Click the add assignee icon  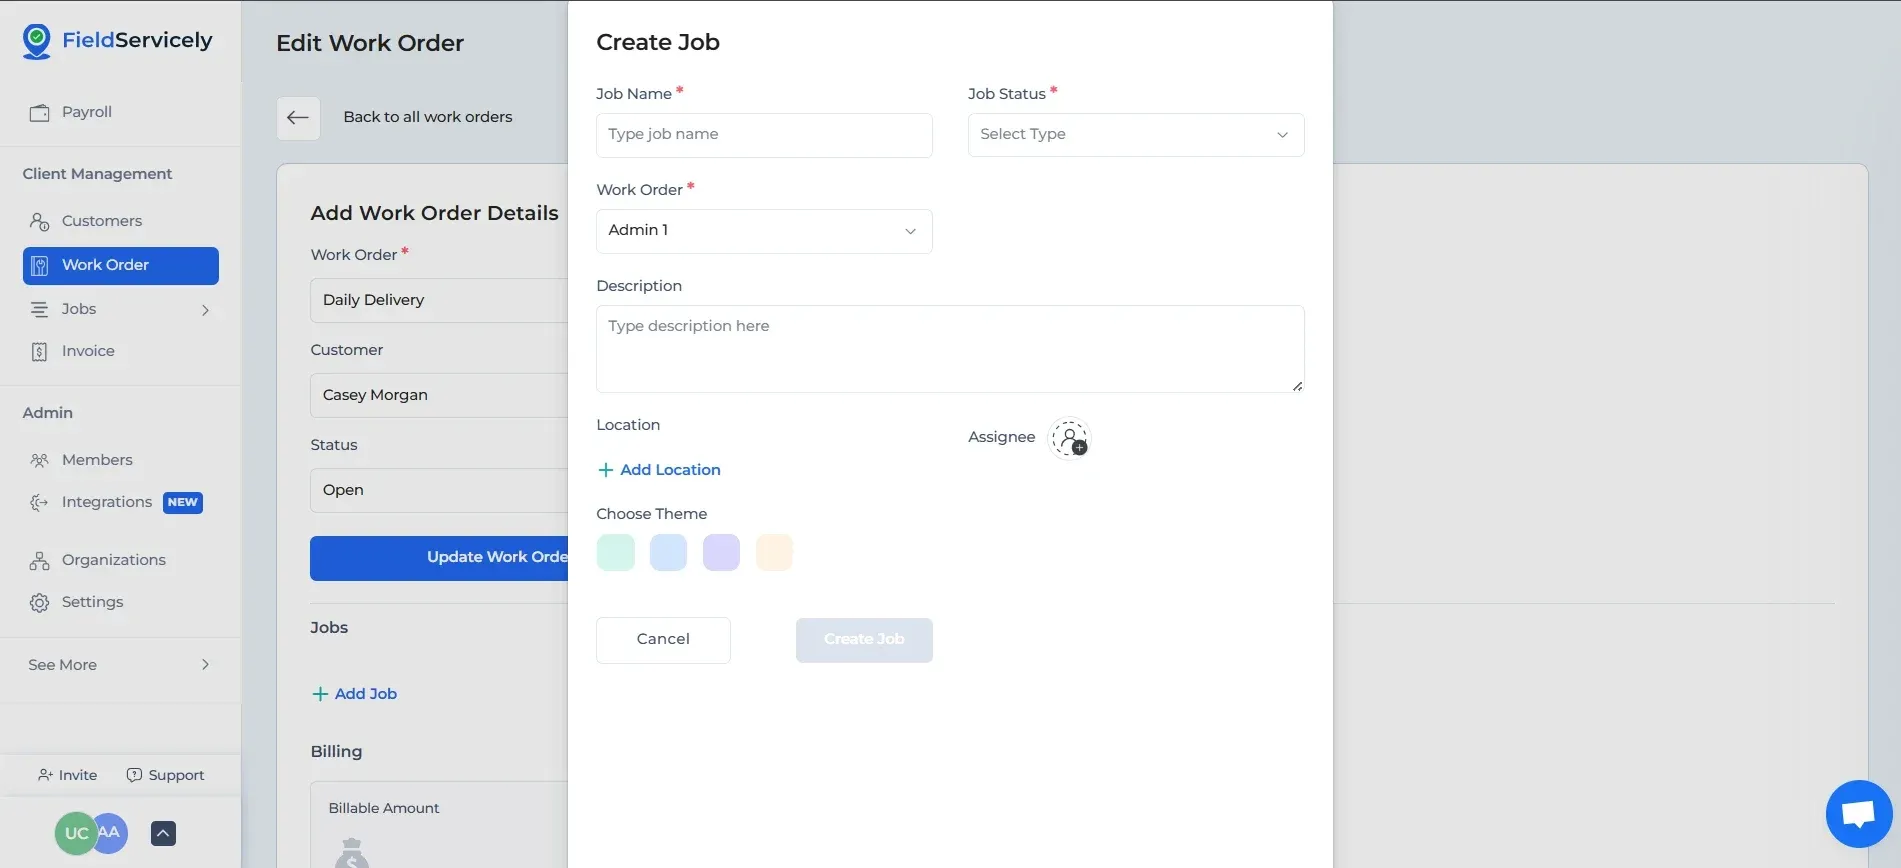[1069, 438]
